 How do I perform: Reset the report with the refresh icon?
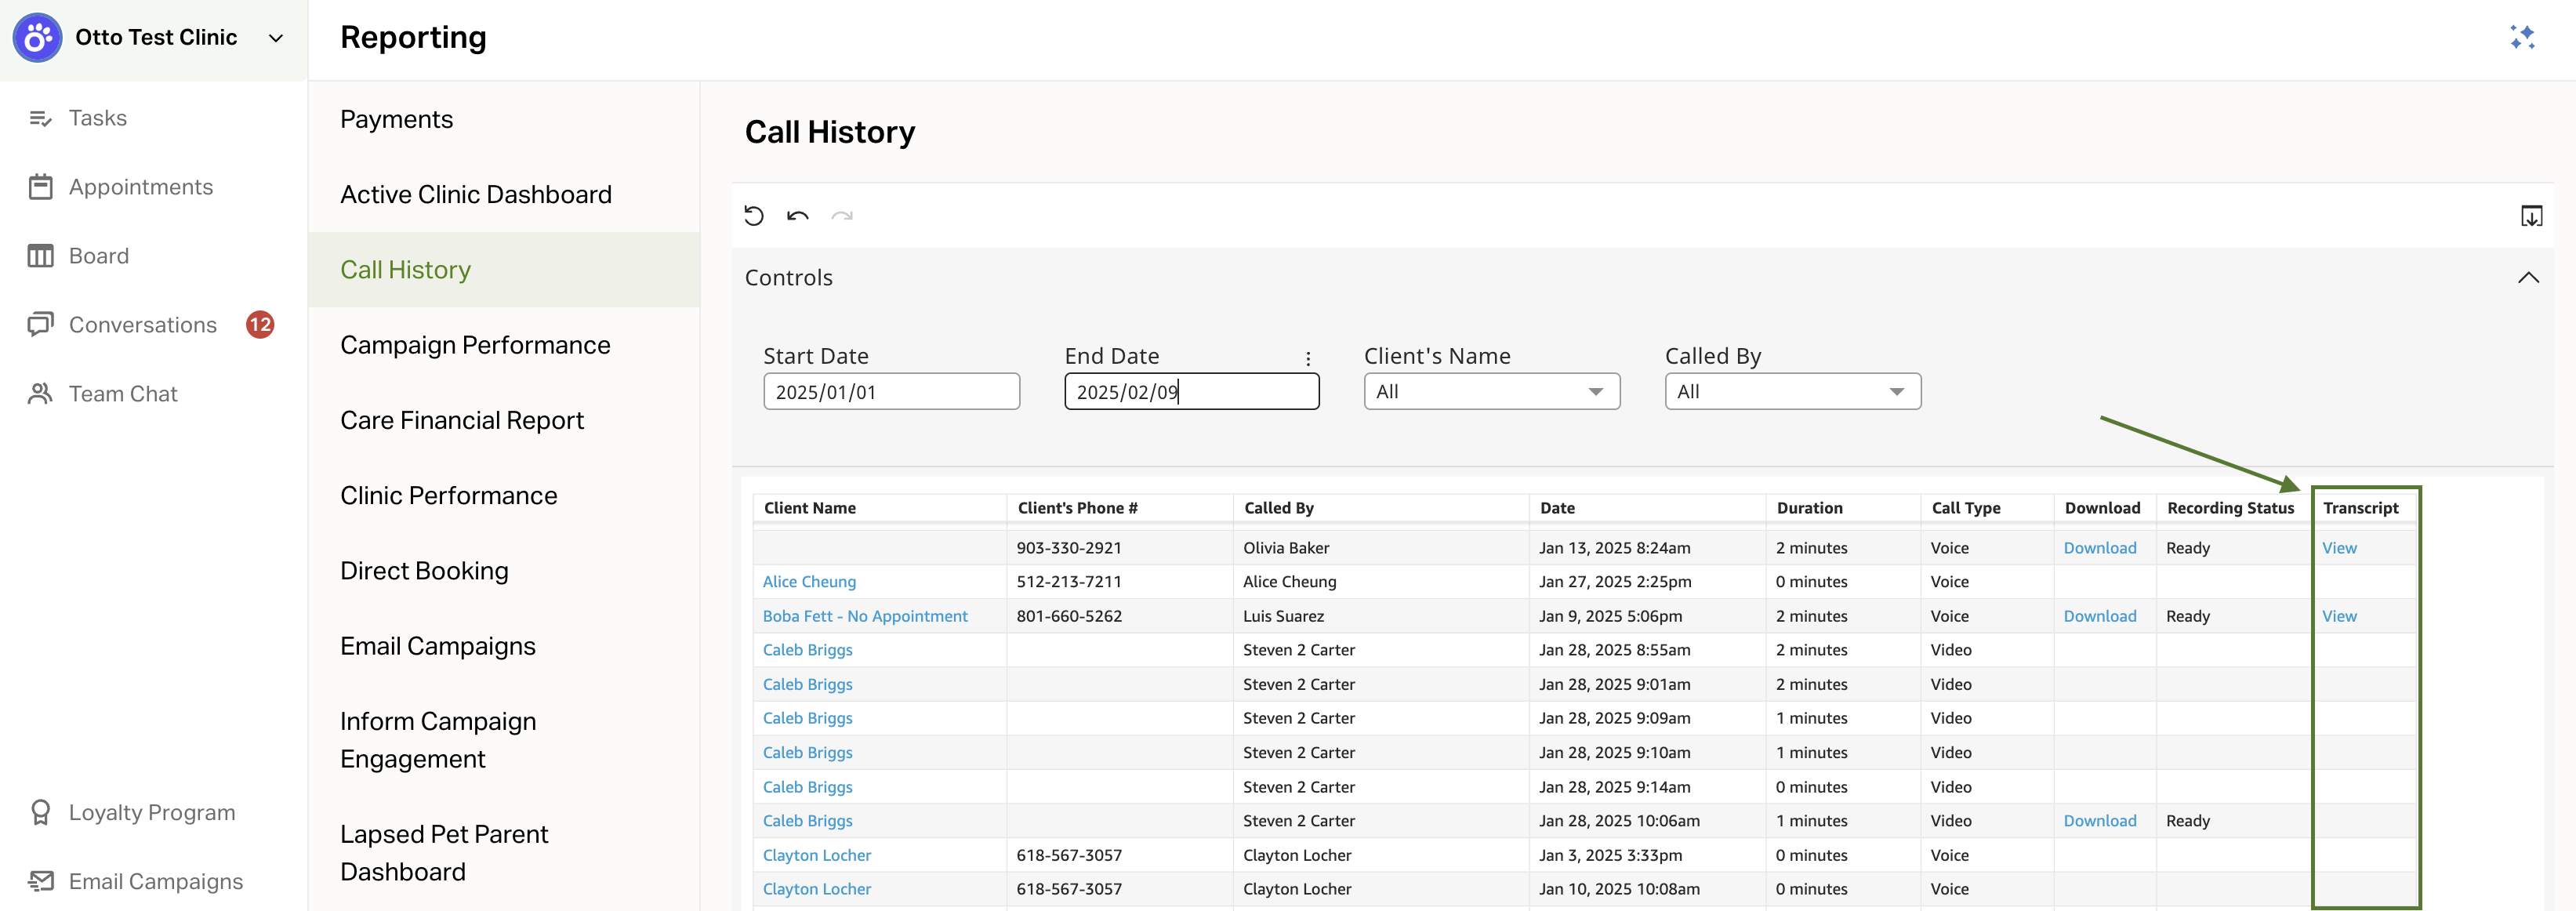click(x=754, y=216)
